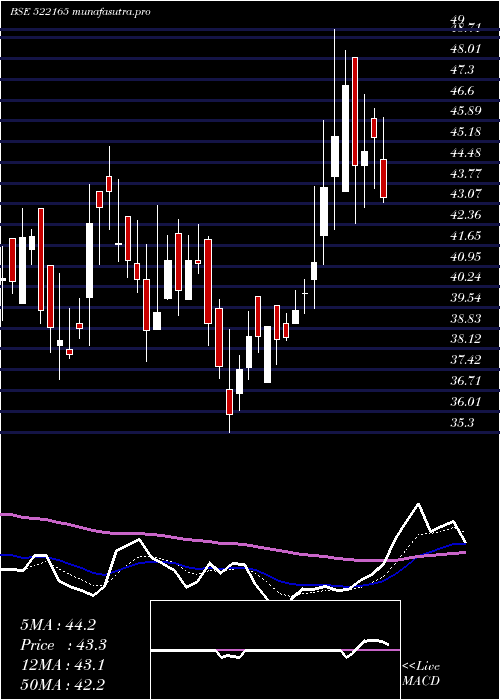Click the 35.3 price axis label
Image resolution: width=500 pixels, height=700 pixels.
(x=462, y=422)
